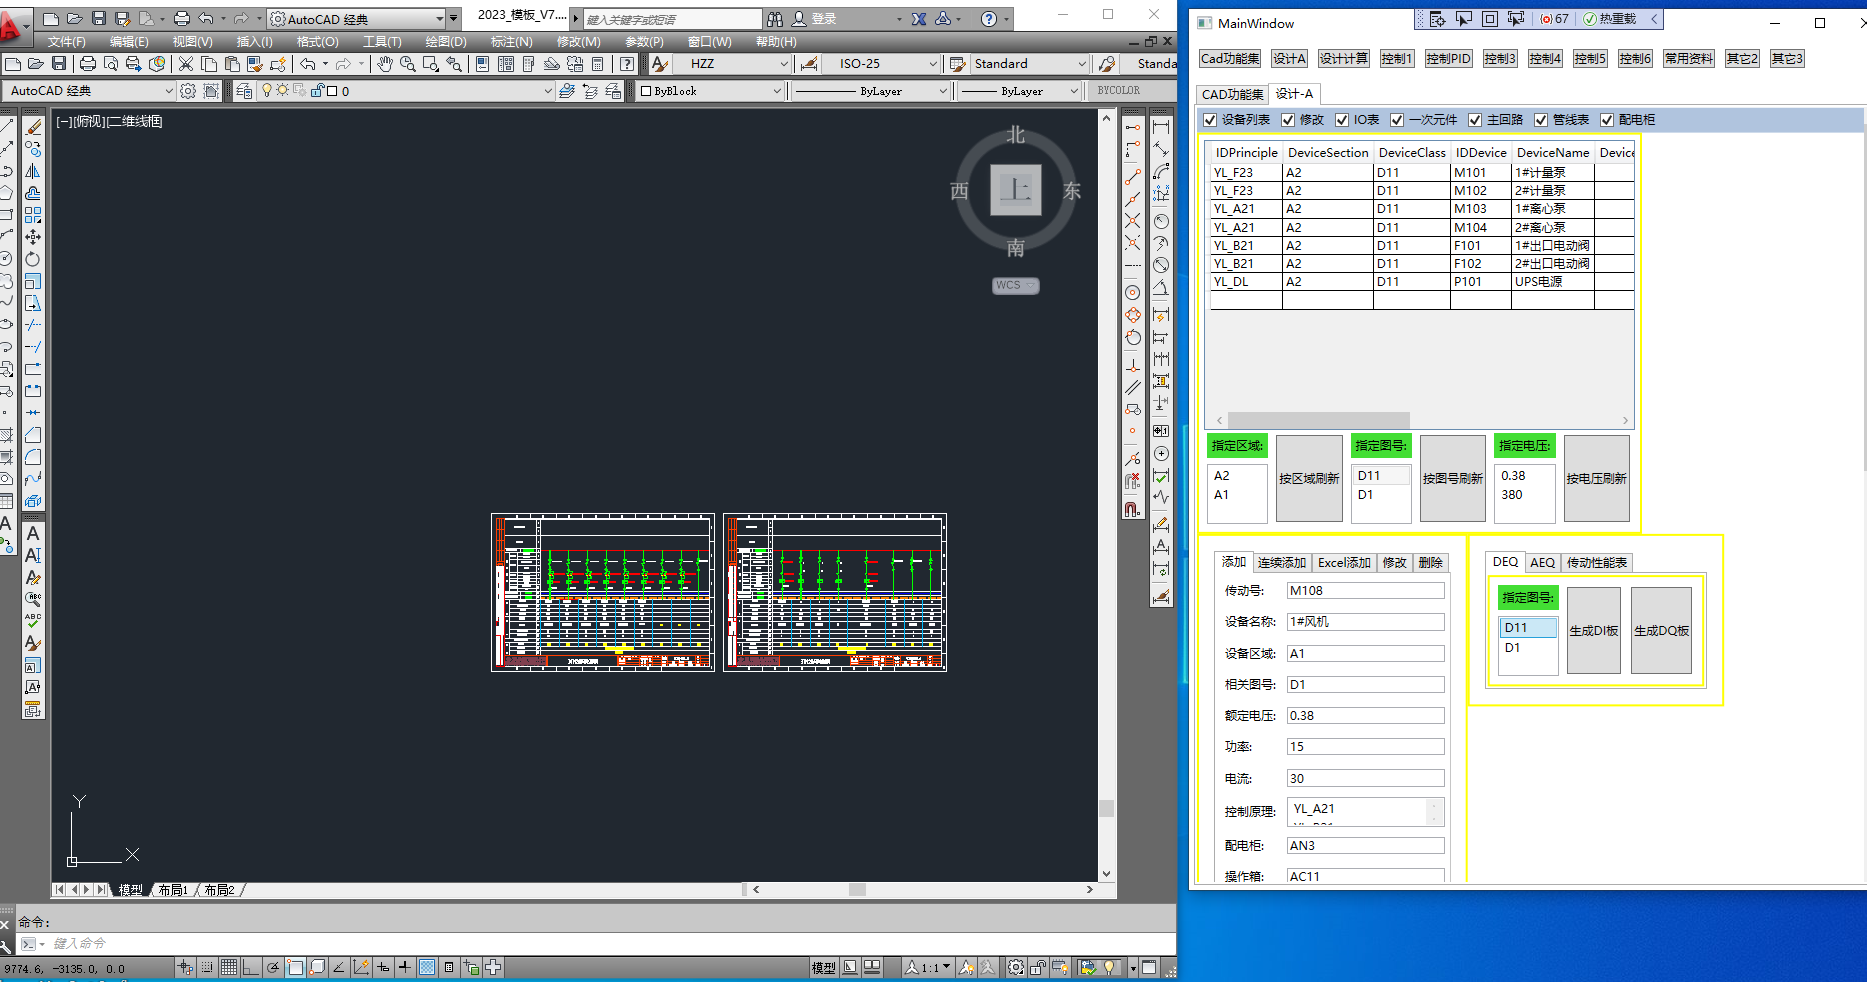Click the 按区域刷新 button
The height and width of the screenshot is (982, 1867).
pos(1309,478)
